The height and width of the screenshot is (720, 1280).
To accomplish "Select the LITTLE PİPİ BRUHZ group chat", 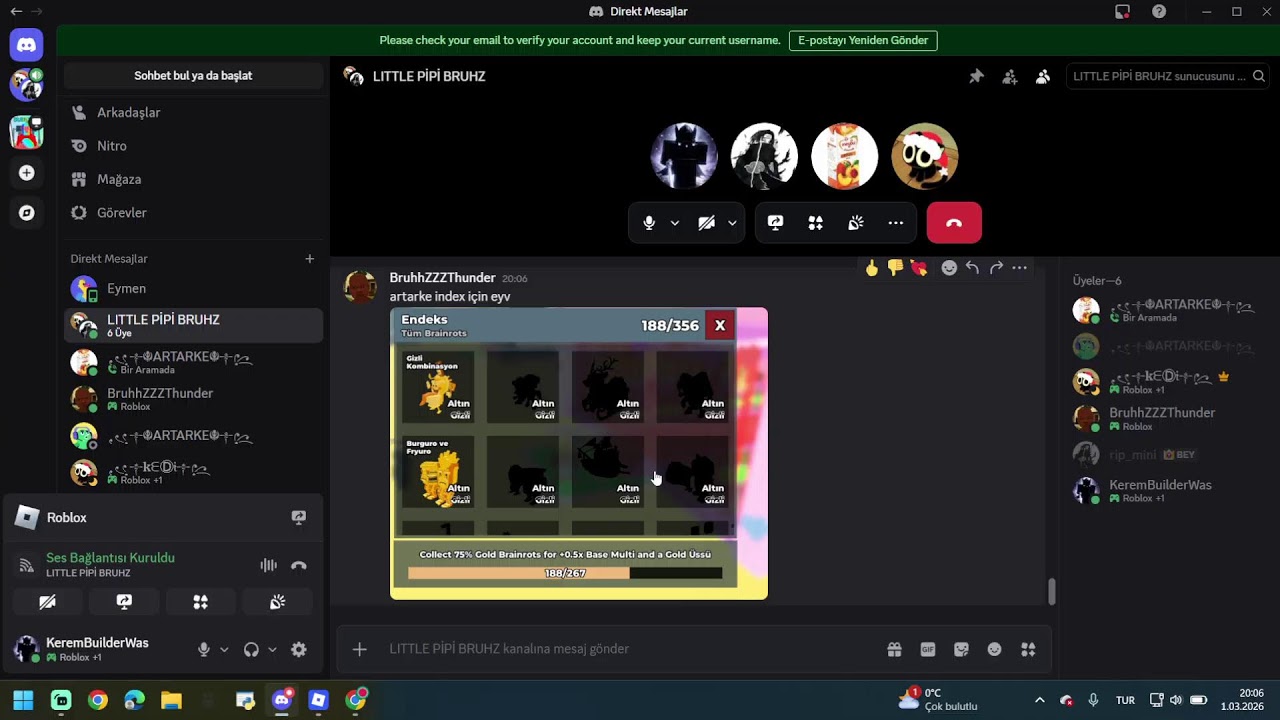I will pyautogui.click(x=193, y=325).
